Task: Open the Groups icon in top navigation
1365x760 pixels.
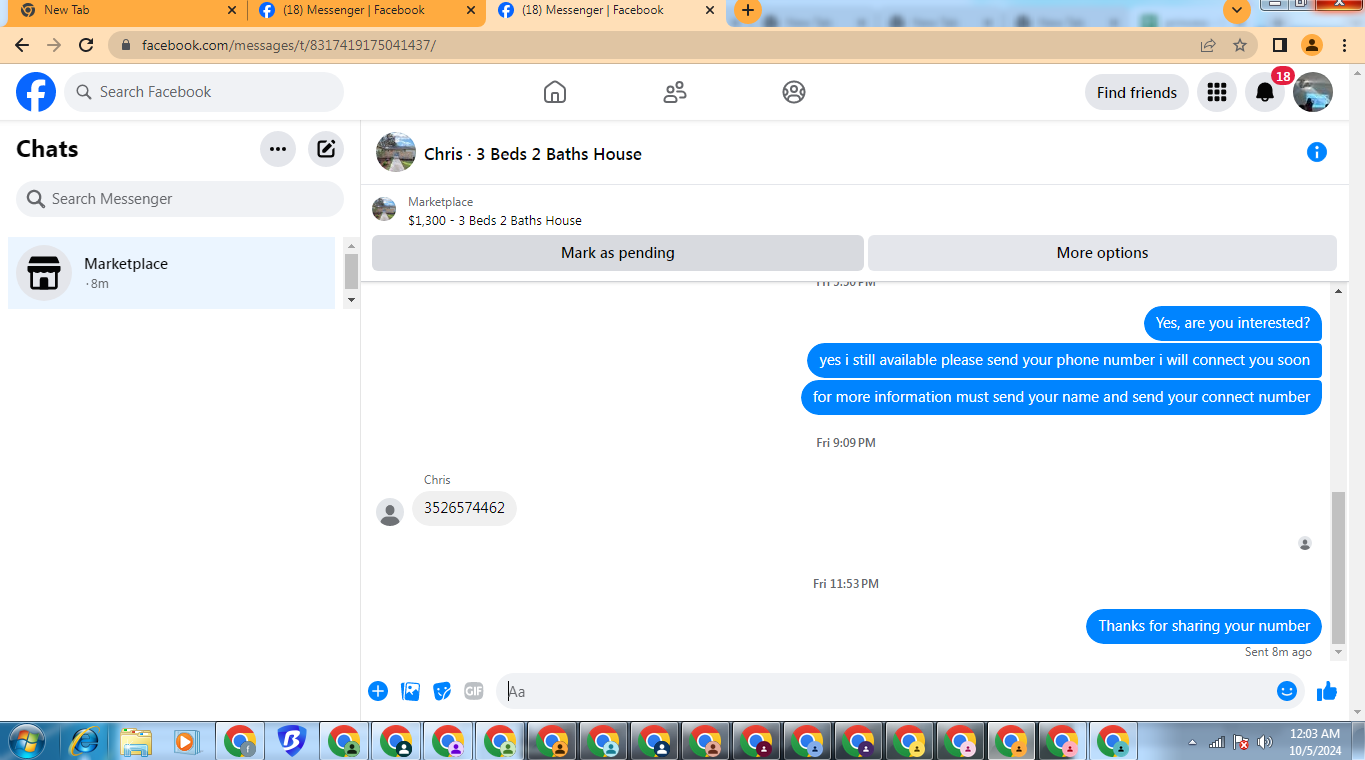Action: point(794,92)
